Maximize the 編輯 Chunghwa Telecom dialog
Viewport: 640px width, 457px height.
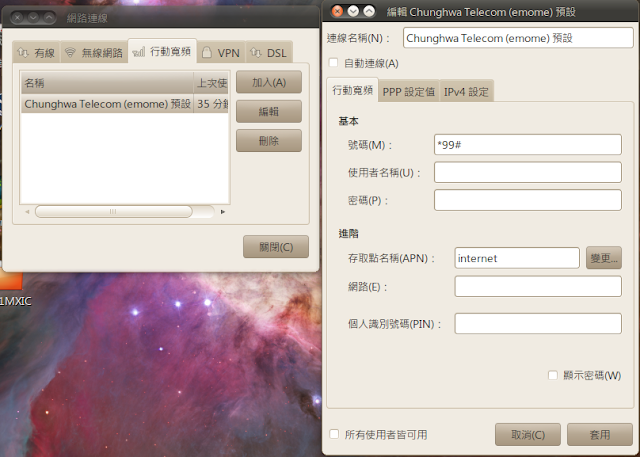tap(369, 11)
